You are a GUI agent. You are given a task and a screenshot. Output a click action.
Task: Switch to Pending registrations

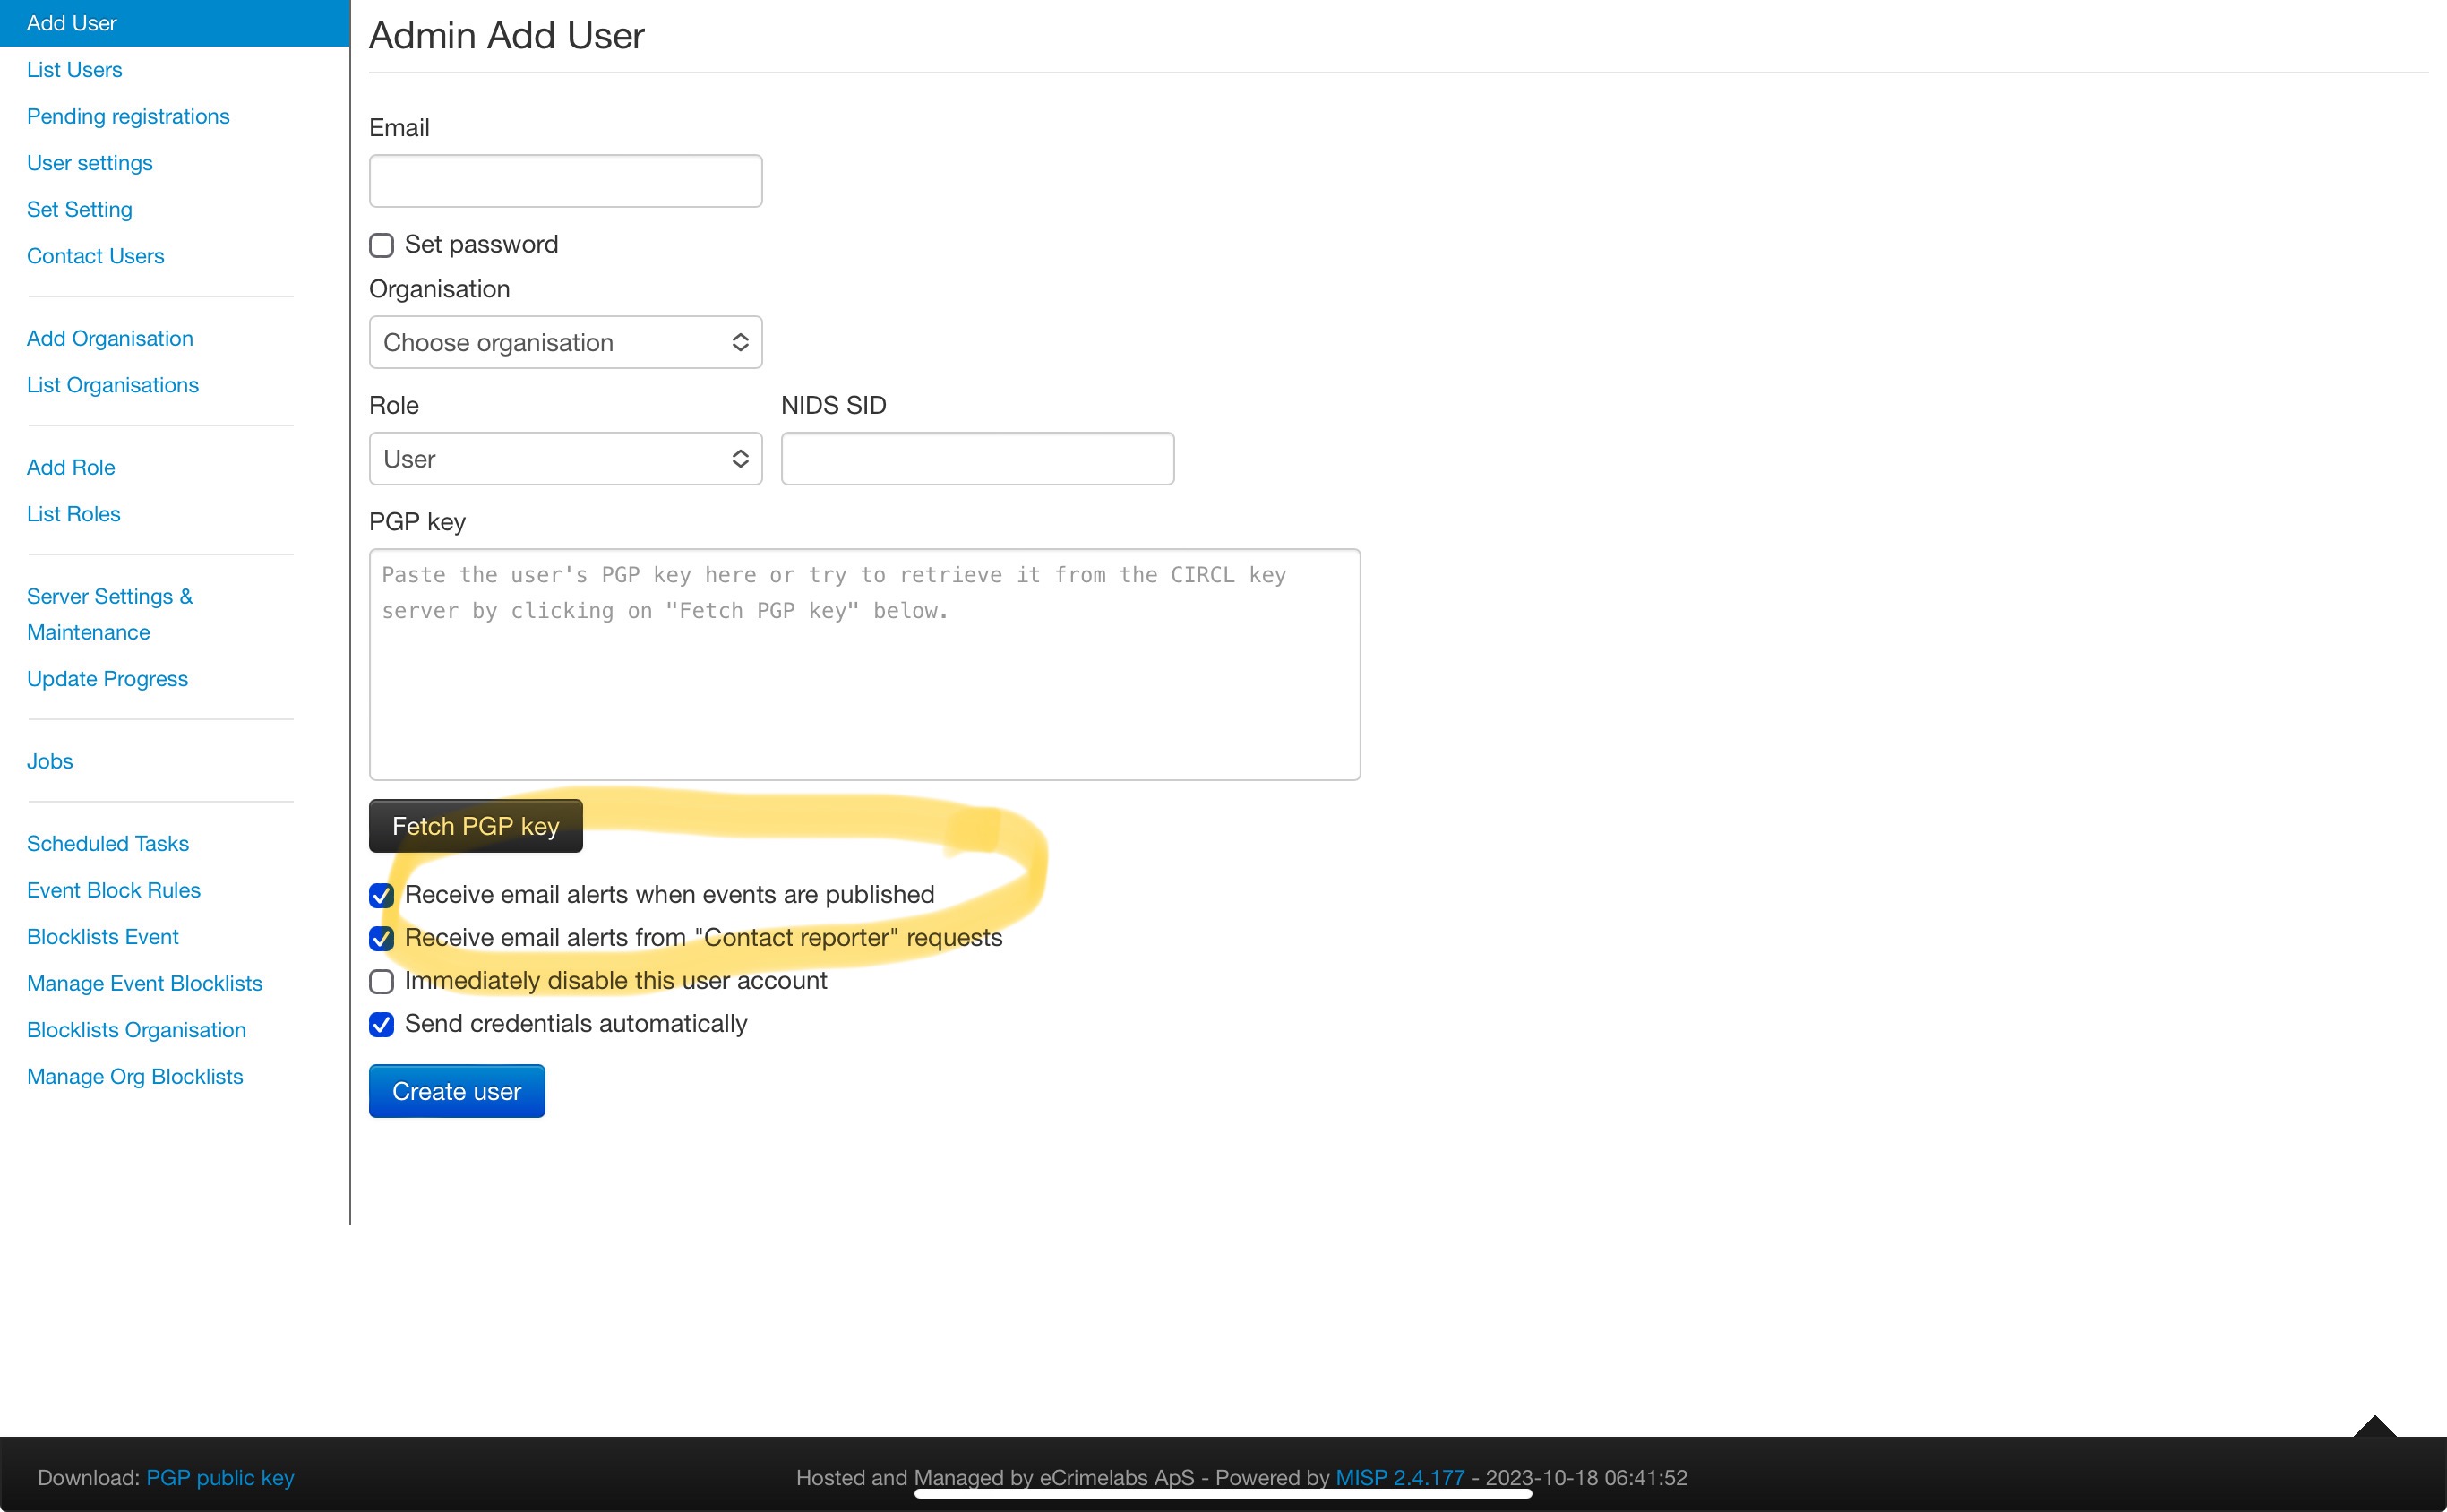[128, 116]
